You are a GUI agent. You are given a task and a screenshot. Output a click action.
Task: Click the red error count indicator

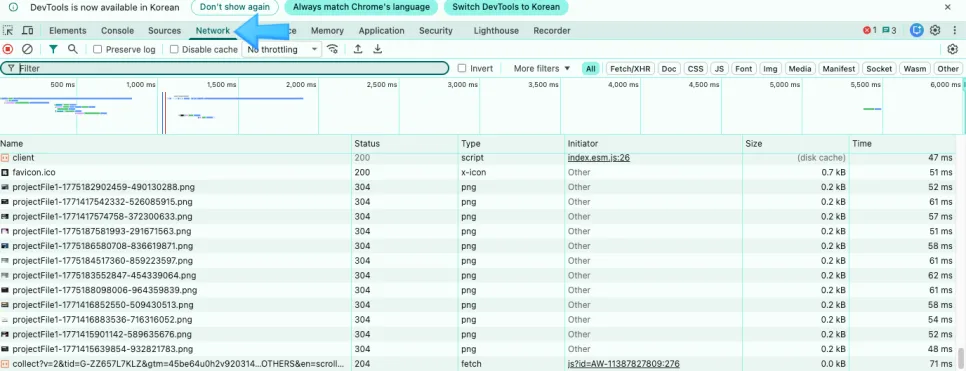[870, 30]
